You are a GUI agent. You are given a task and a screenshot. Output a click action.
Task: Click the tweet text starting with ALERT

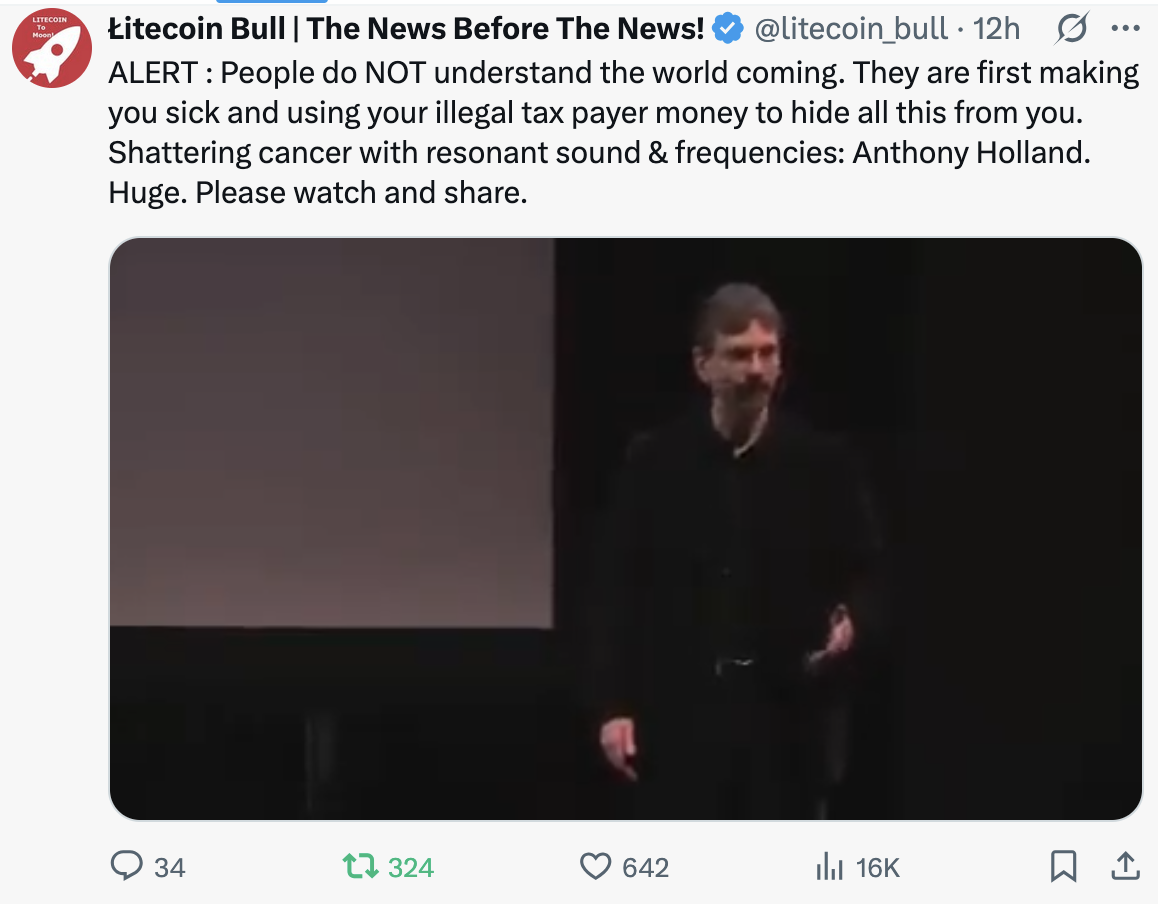(x=624, y=132)
